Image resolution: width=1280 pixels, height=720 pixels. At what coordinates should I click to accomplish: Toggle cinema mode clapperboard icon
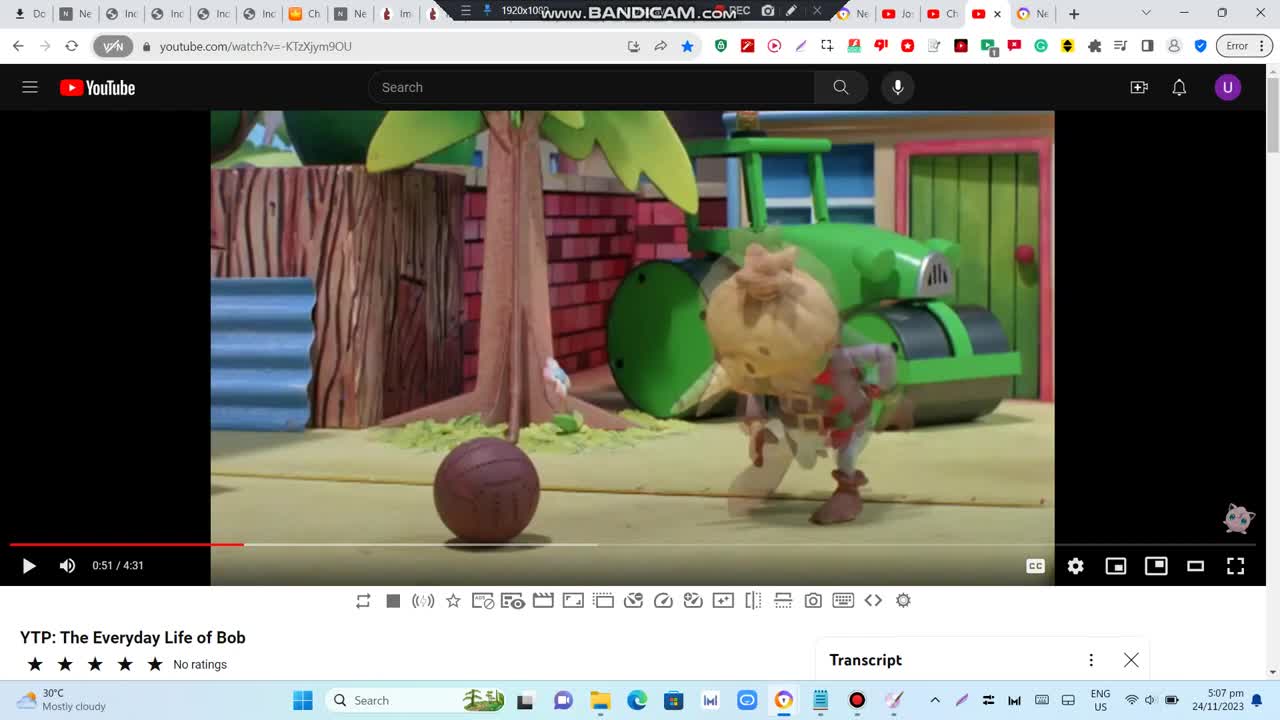click(x=543, y=600)
